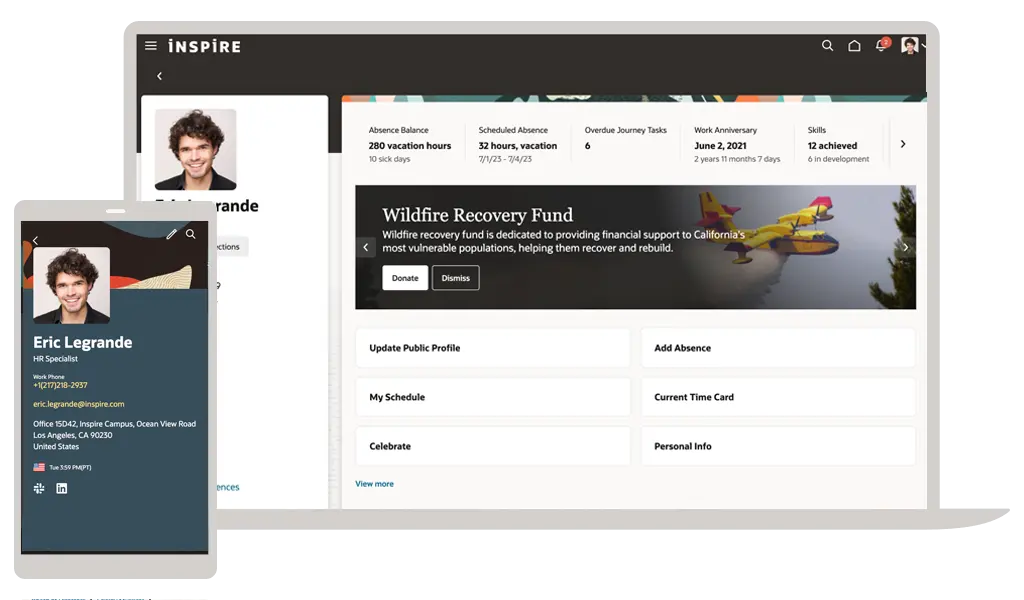Viewport: 1024px width, 600px height.
Task: Go back using desktop back arrow
Action: (159, 76)
